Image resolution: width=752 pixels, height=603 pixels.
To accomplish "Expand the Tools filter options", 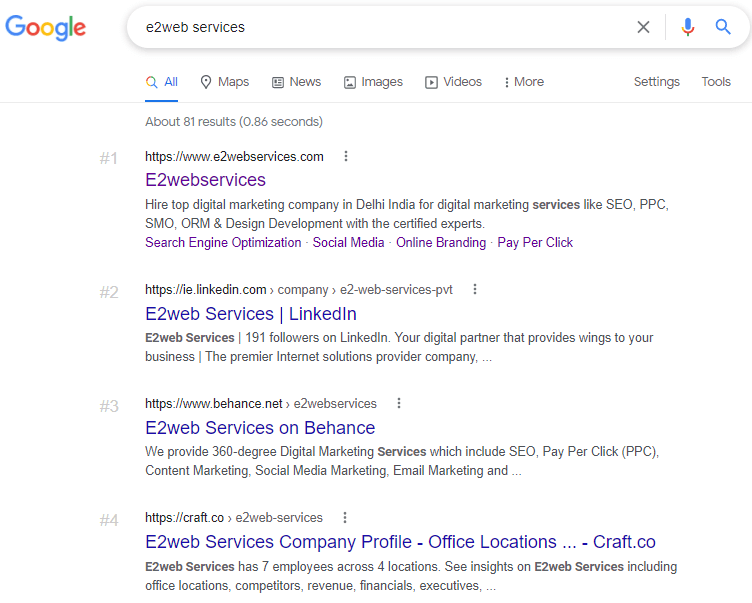I will tap(716, 82).
